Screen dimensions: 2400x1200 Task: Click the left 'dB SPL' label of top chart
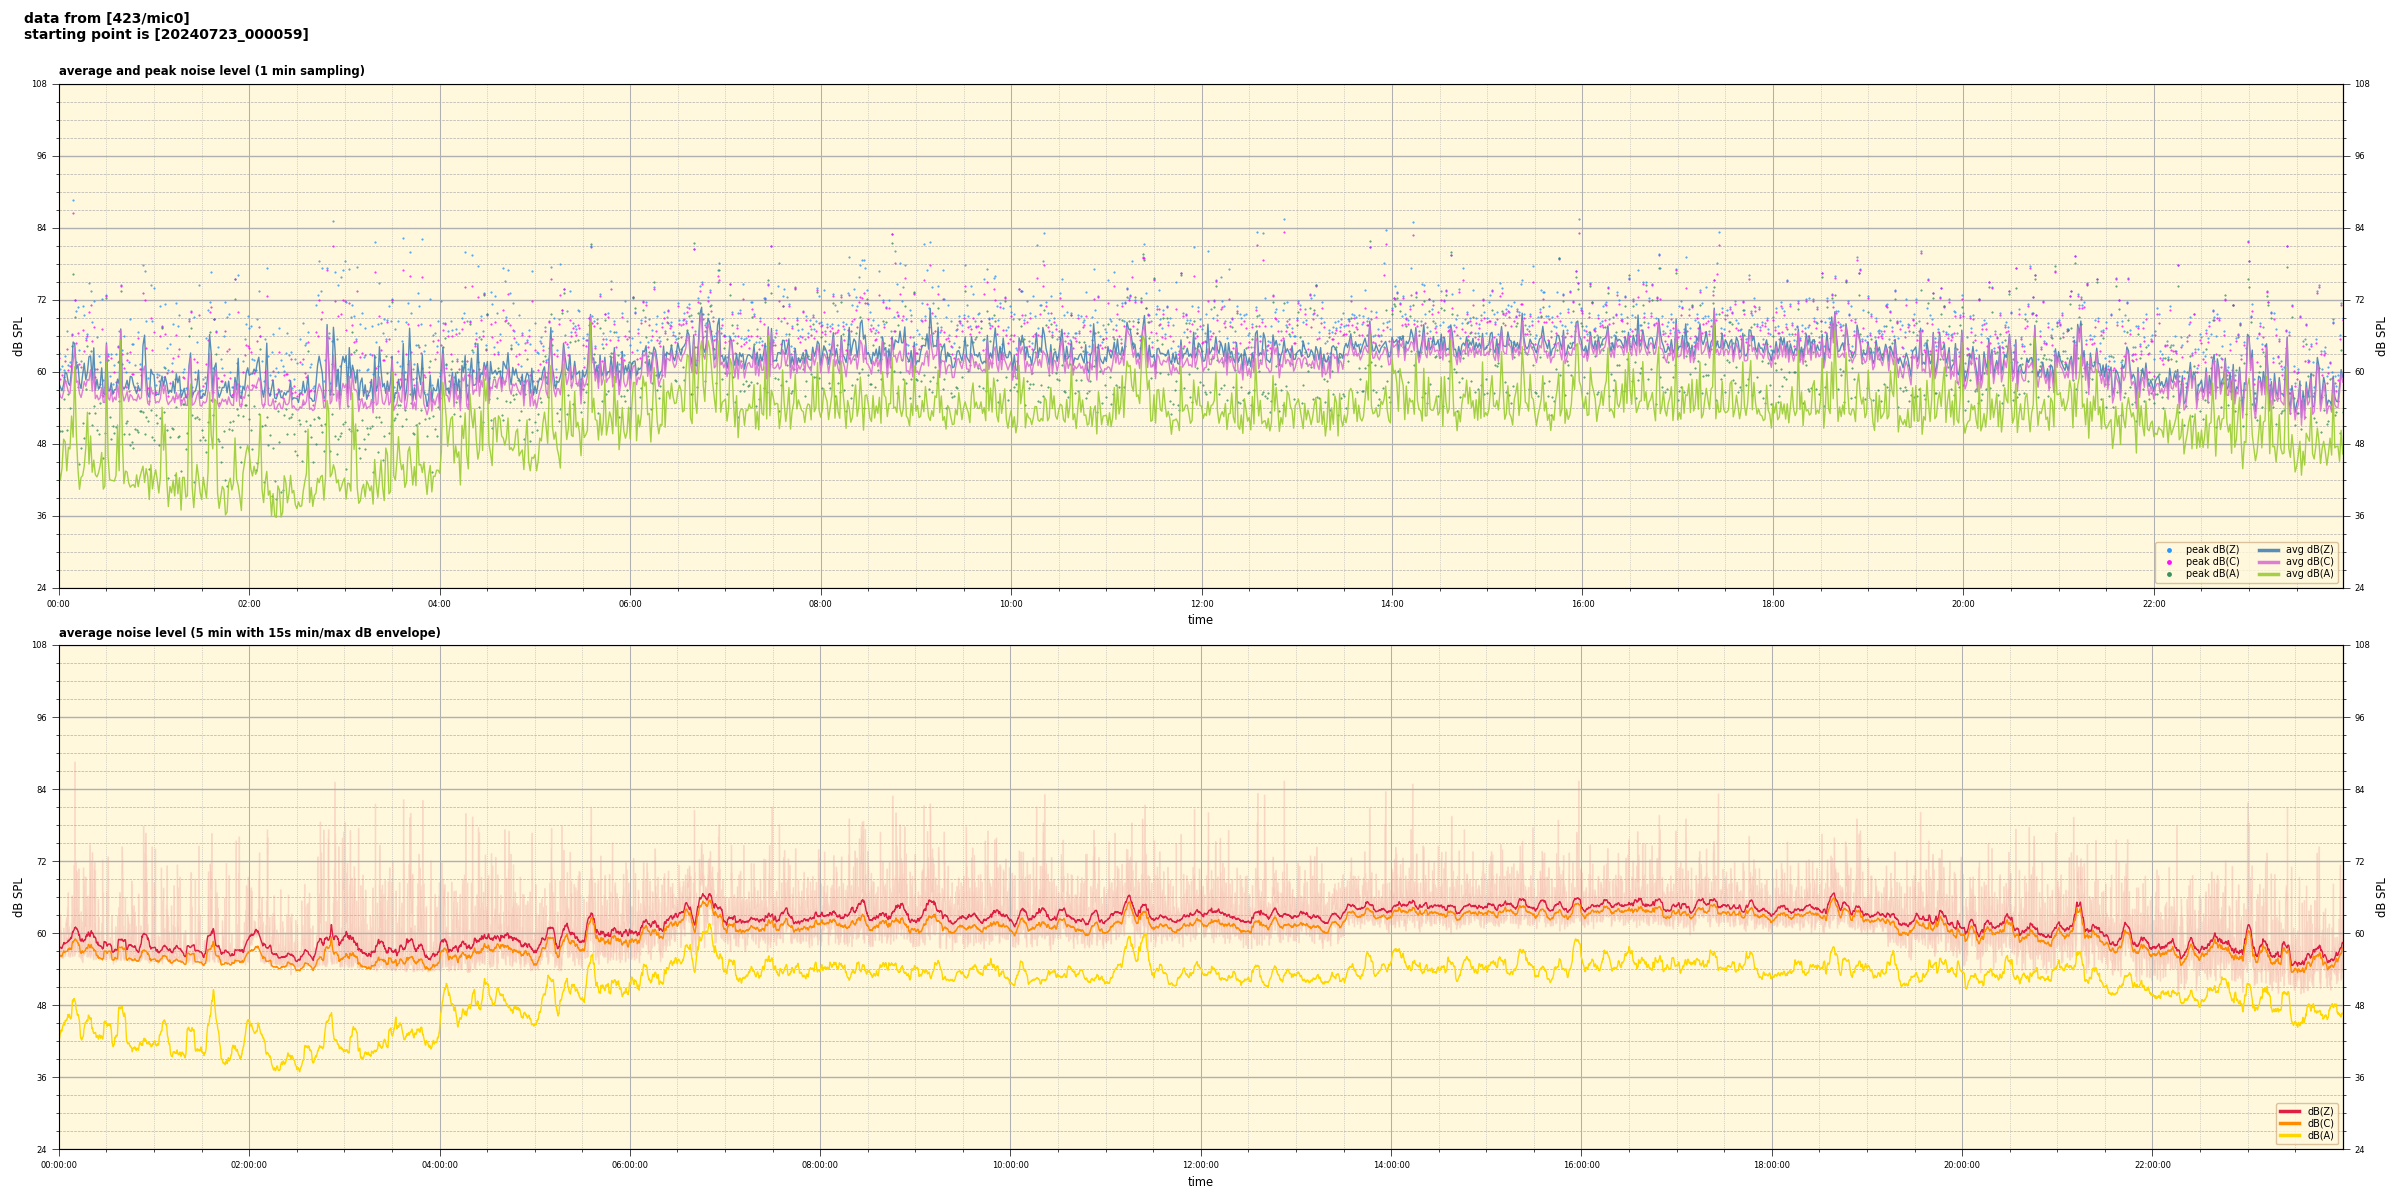[18, 336]
